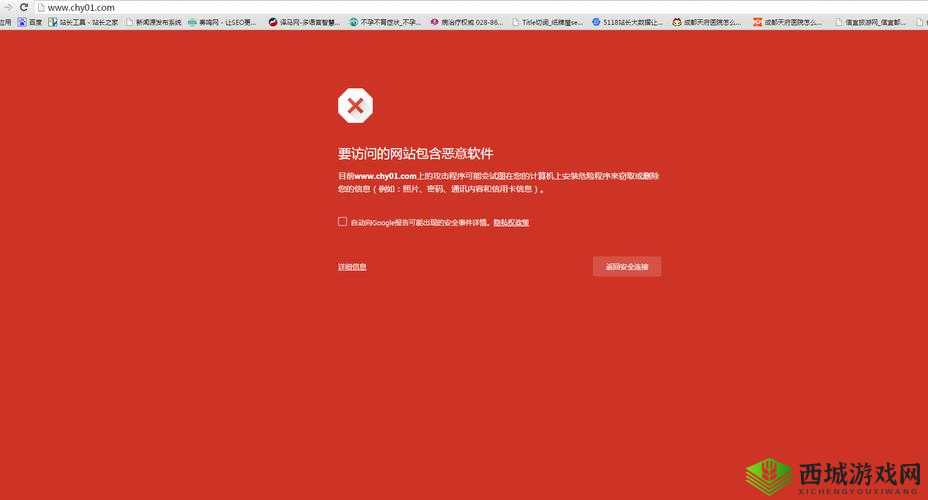Viewport: 928px width, 500px height.
Task: Open 成都天府医院 bookmark with cartoon face icon
Action: tap(707, 22)
